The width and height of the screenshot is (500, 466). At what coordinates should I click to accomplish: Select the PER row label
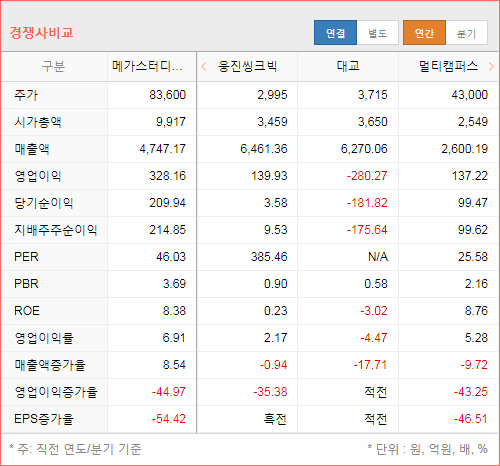pos(26,257)
